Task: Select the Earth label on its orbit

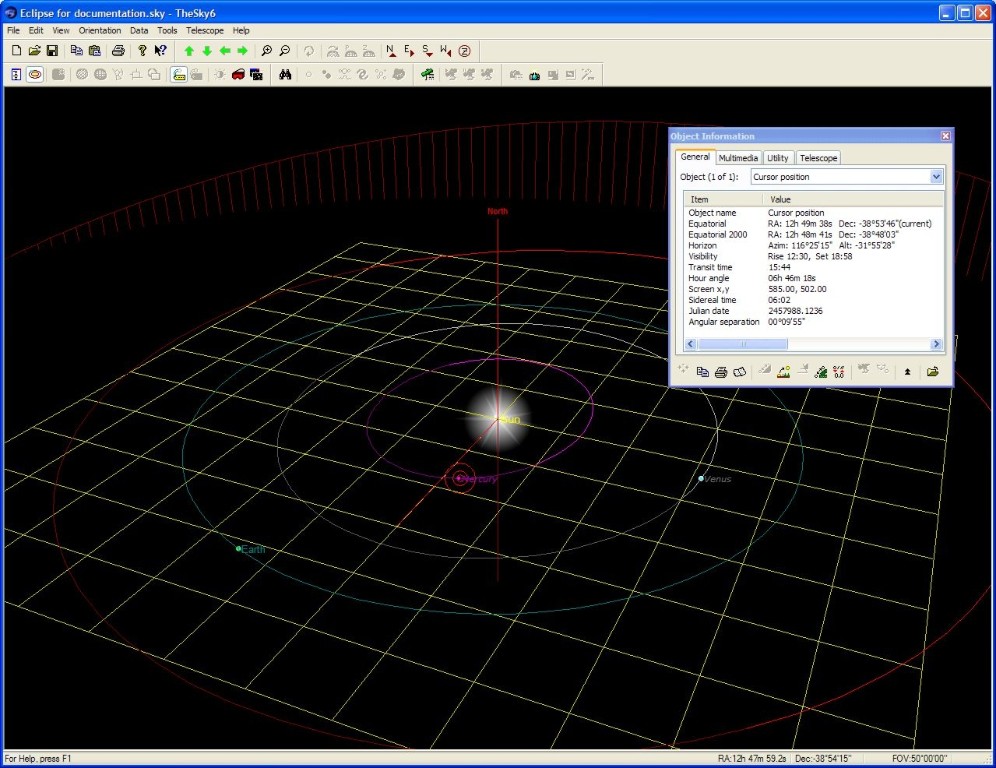Action: [253, 549]
